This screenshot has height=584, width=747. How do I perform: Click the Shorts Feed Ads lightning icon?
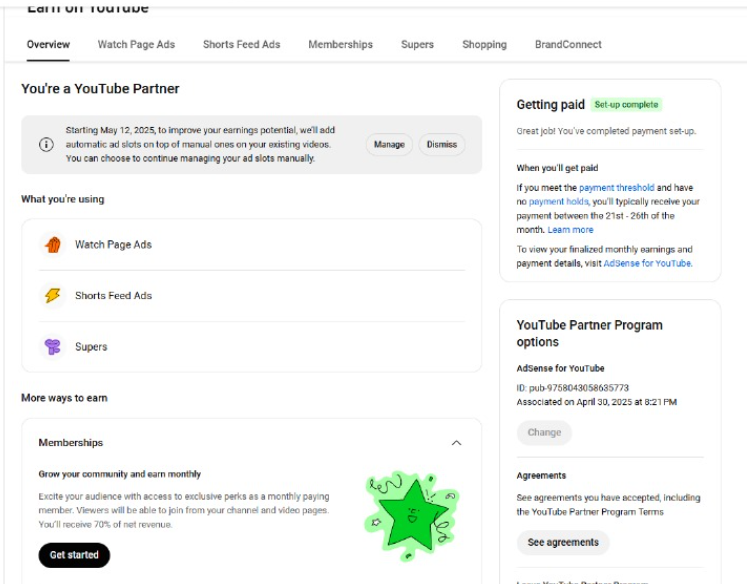pos(53,296)
